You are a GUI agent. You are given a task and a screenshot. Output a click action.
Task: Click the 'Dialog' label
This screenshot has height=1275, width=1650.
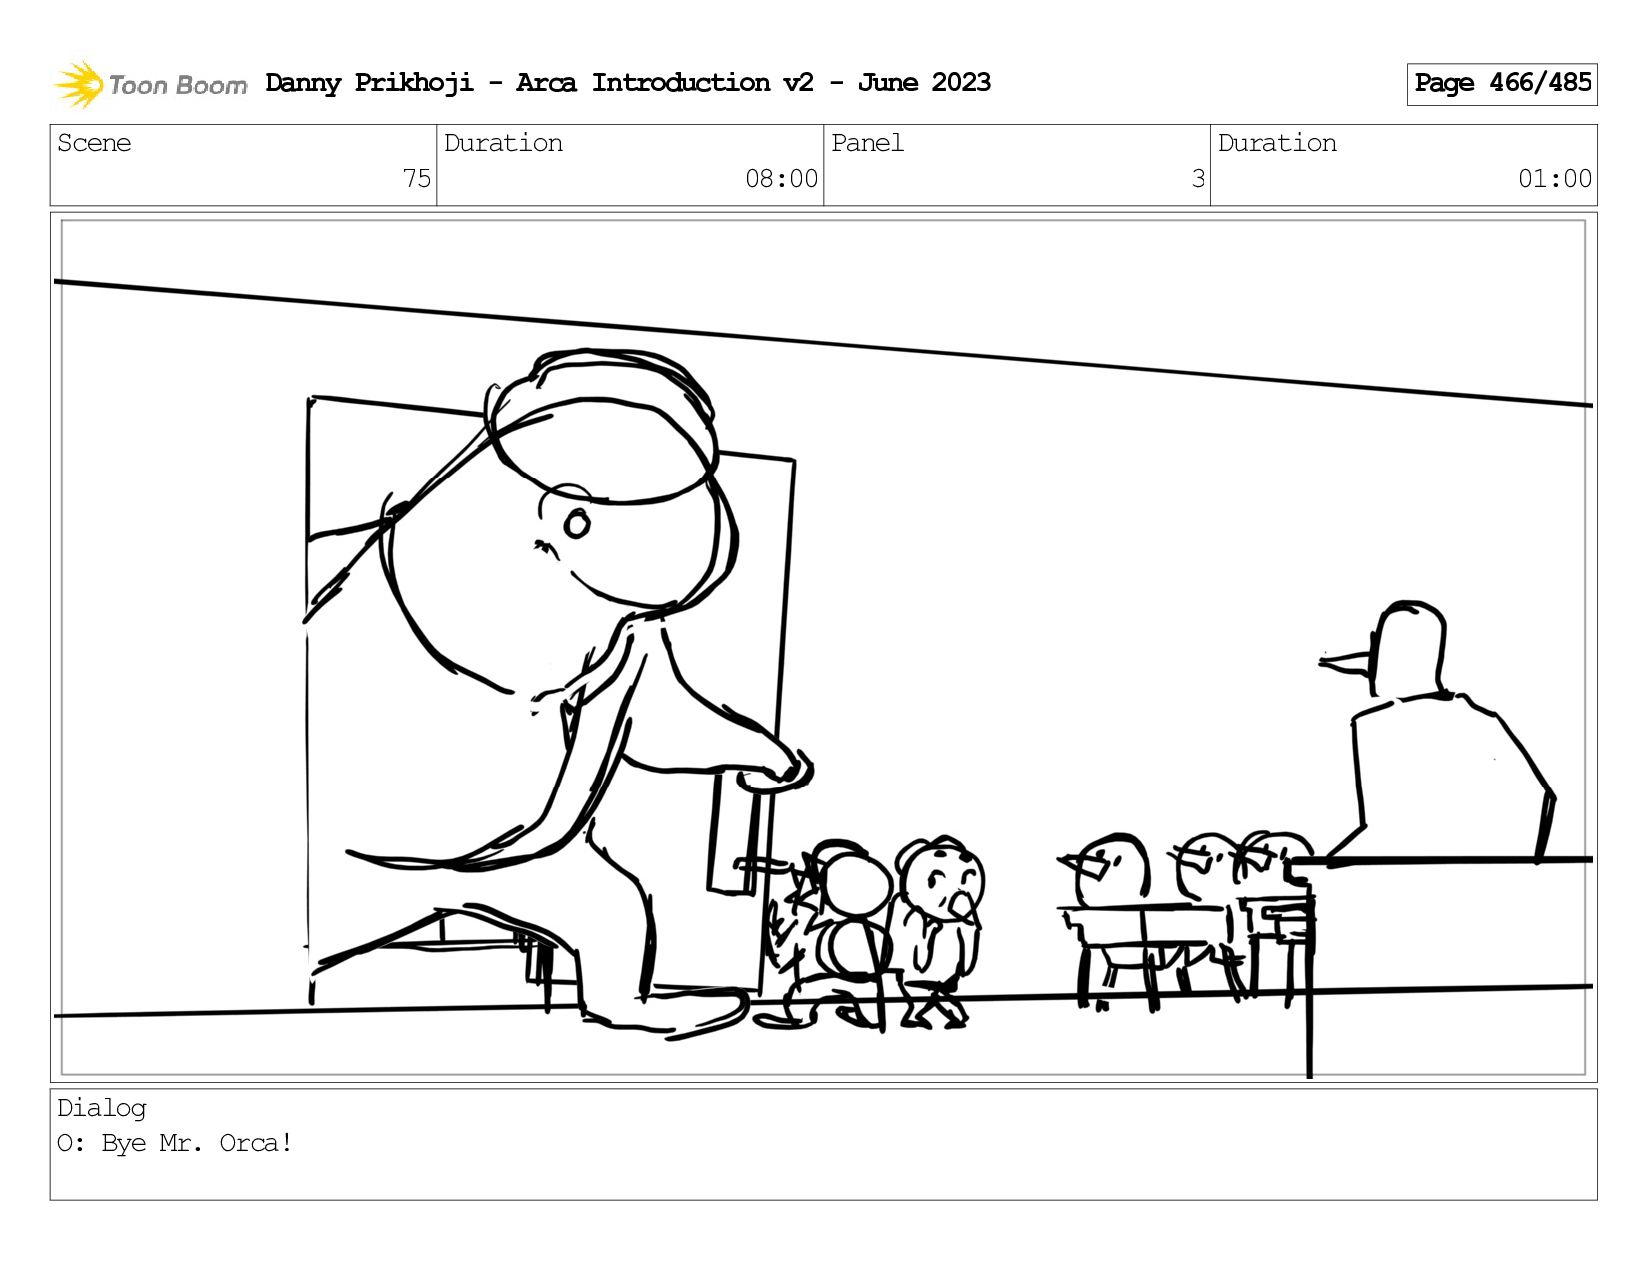[102, 1108]
